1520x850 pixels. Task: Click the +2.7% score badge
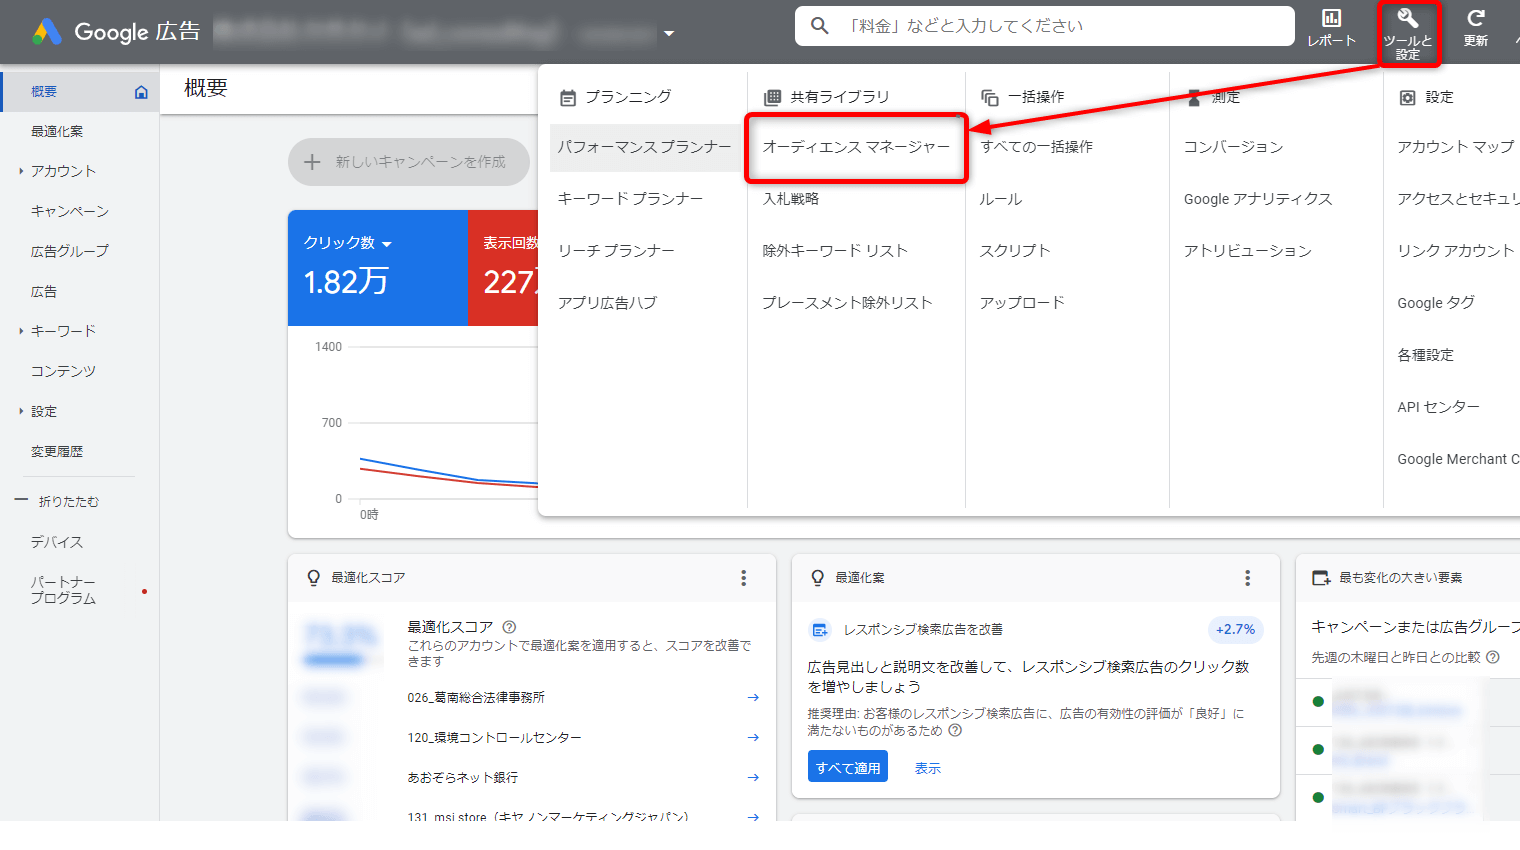coord(1236,629)
